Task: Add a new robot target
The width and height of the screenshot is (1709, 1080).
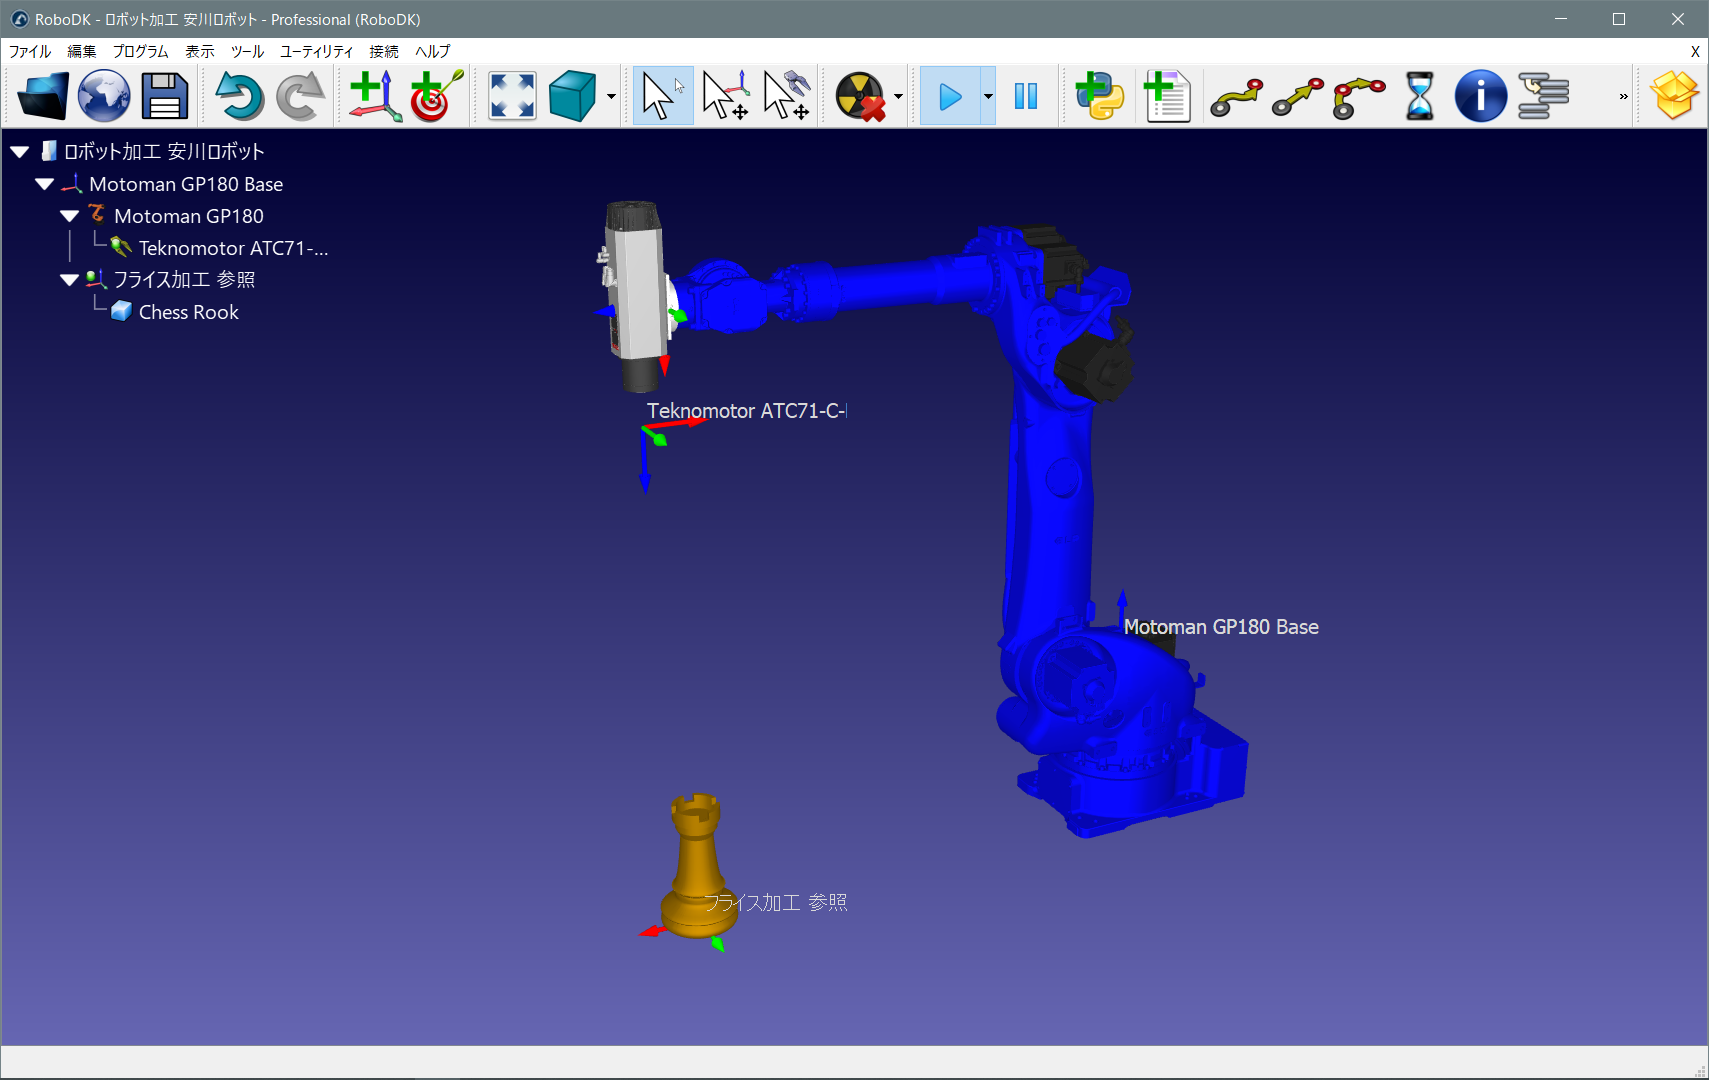Action: point(436,97)
